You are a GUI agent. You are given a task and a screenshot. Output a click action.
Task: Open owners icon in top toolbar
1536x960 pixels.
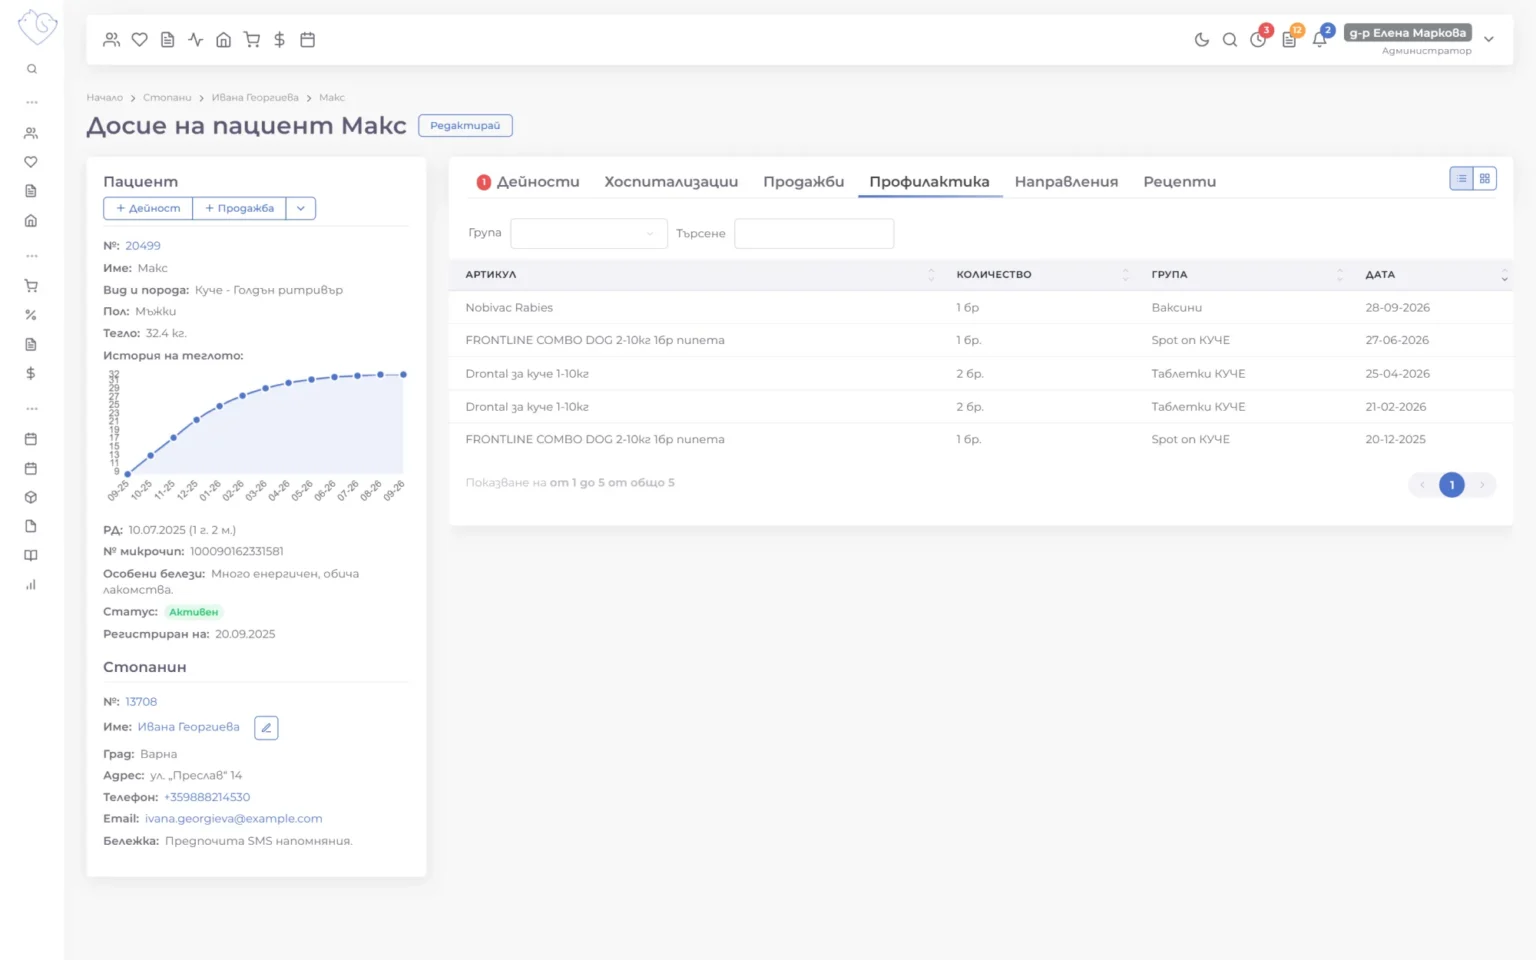(112, 40)
